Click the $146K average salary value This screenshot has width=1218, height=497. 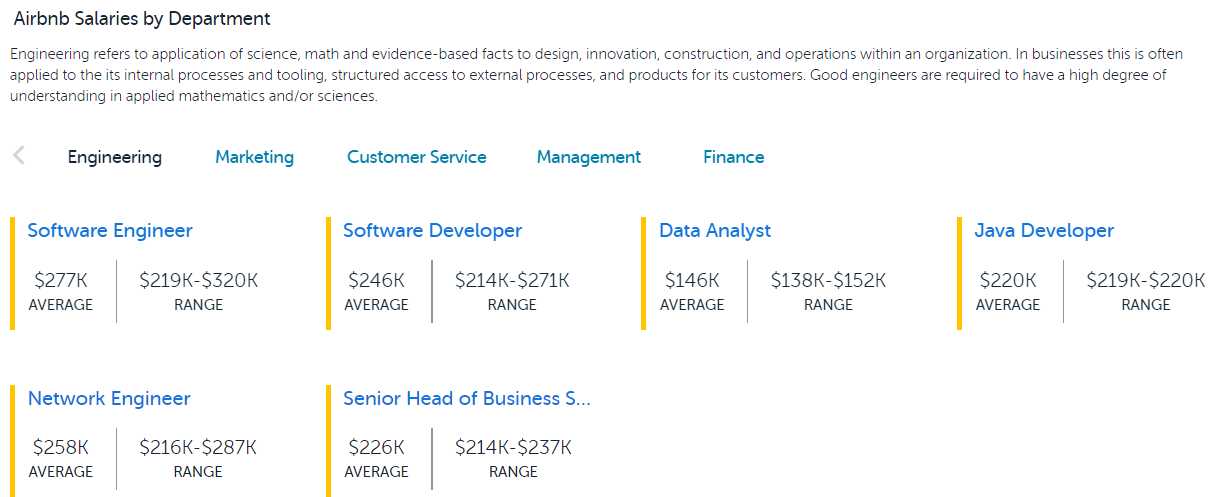pos(692,281)
